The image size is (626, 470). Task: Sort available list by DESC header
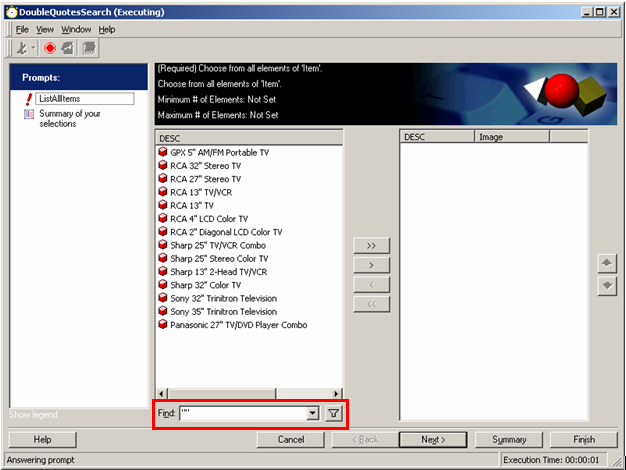coord(249,138)
